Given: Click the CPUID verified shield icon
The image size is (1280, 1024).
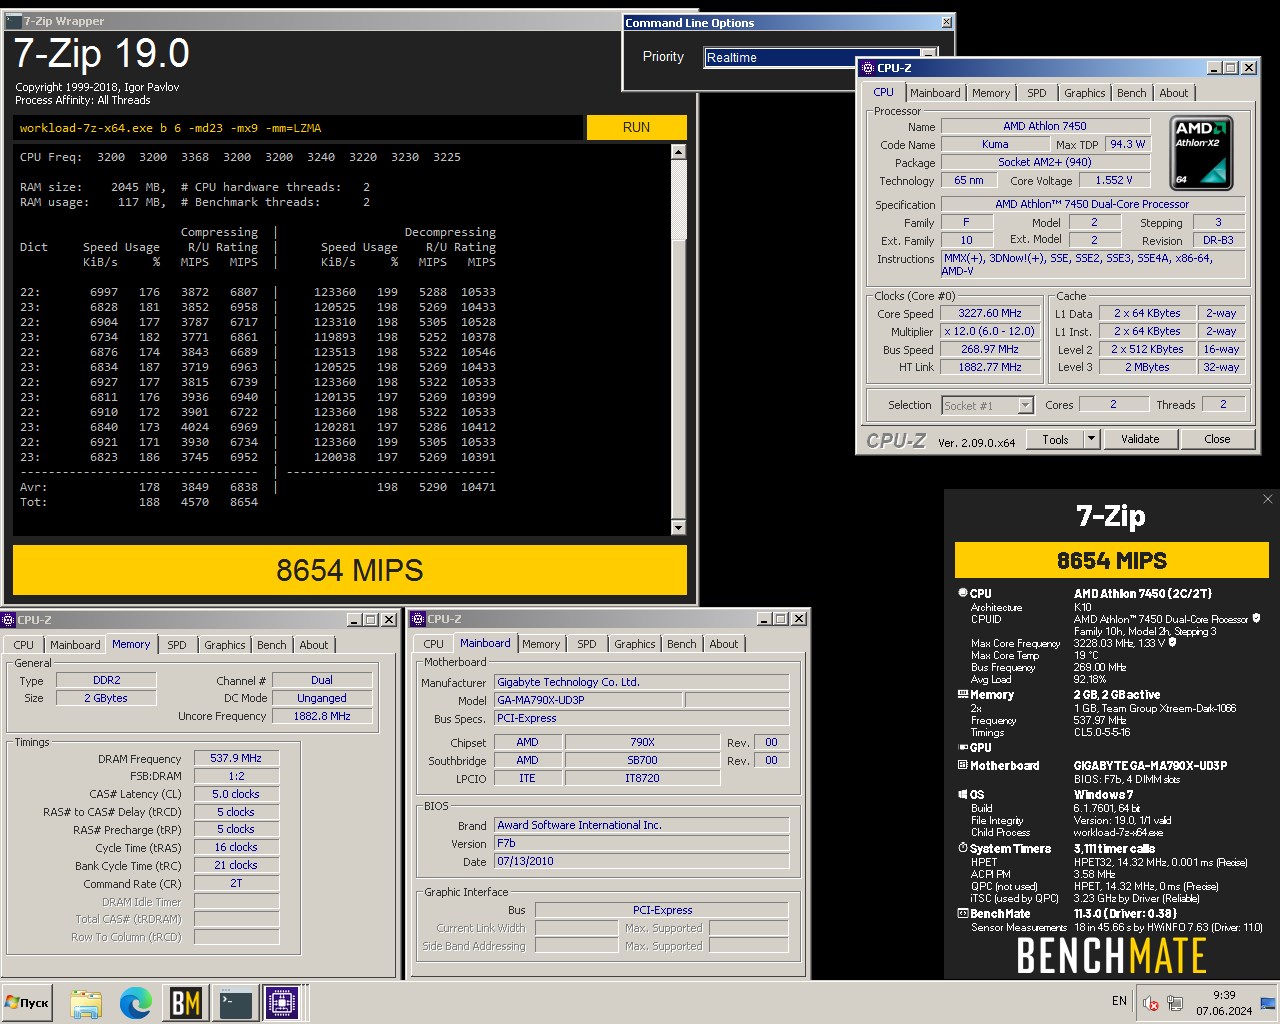Looking at the screenshot, I should click(x=1256, y=619).
